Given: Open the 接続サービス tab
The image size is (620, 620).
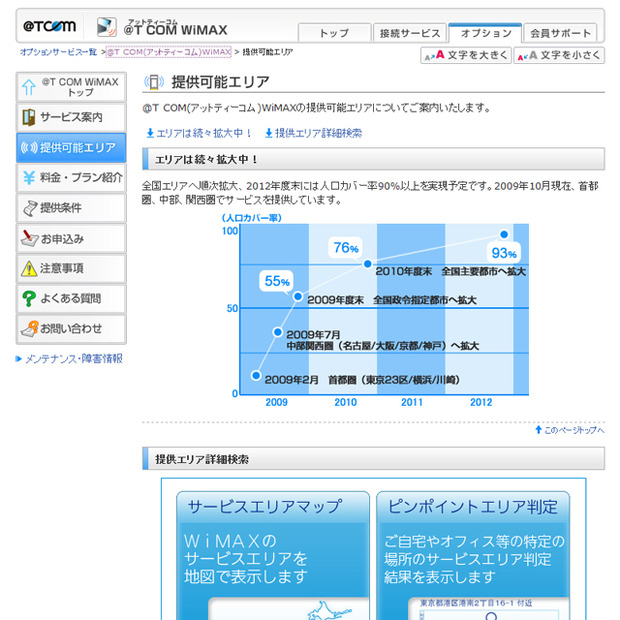Looking at the screenshot, I should [410, 33].
